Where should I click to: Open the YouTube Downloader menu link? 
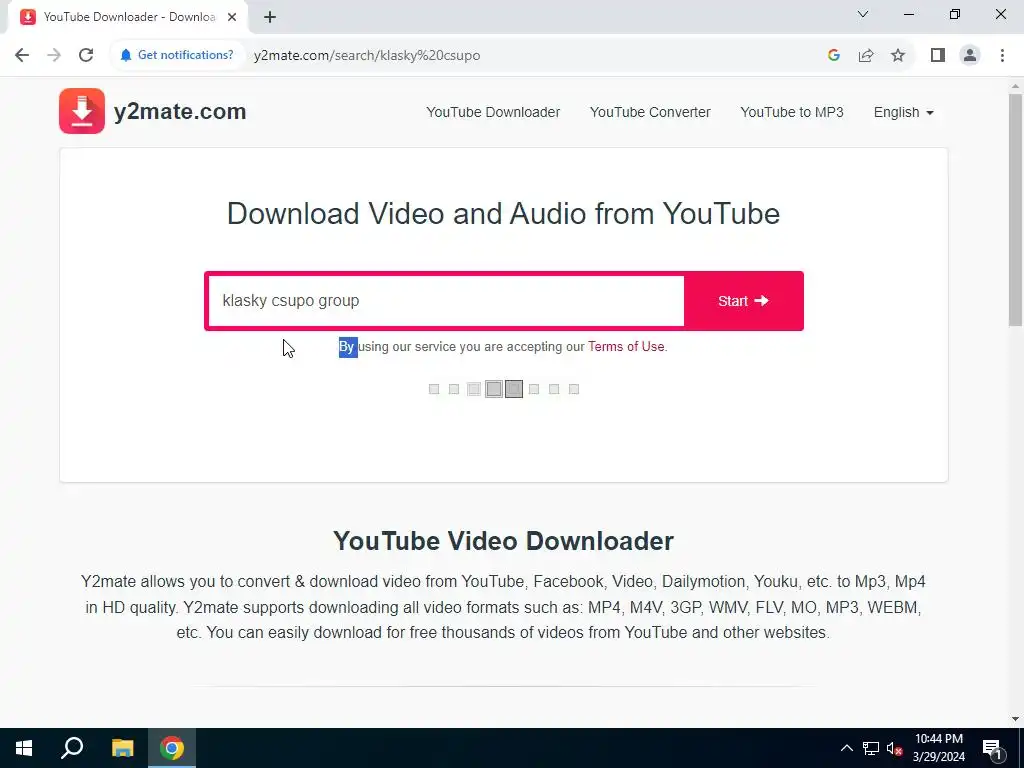[493, 112]
